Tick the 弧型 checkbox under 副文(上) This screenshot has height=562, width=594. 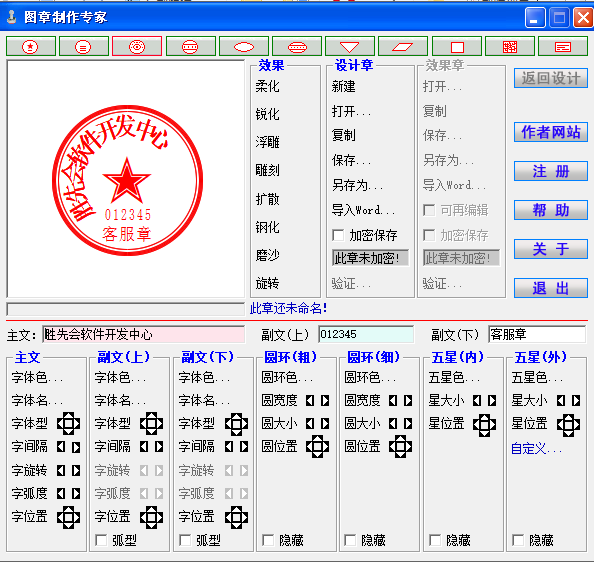101,540
